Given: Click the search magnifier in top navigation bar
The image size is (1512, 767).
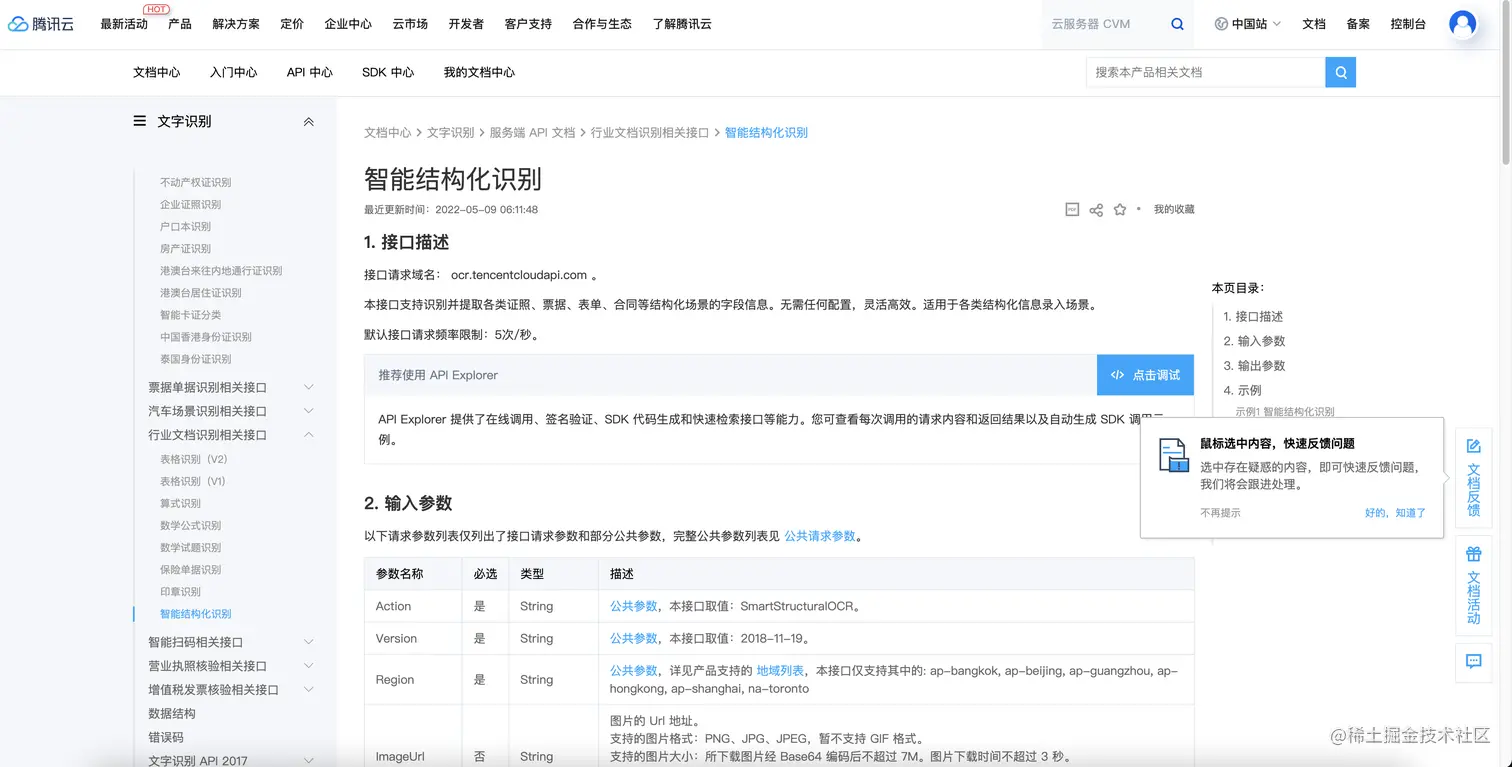Looking at the screenshot, I should point(1177,24).
